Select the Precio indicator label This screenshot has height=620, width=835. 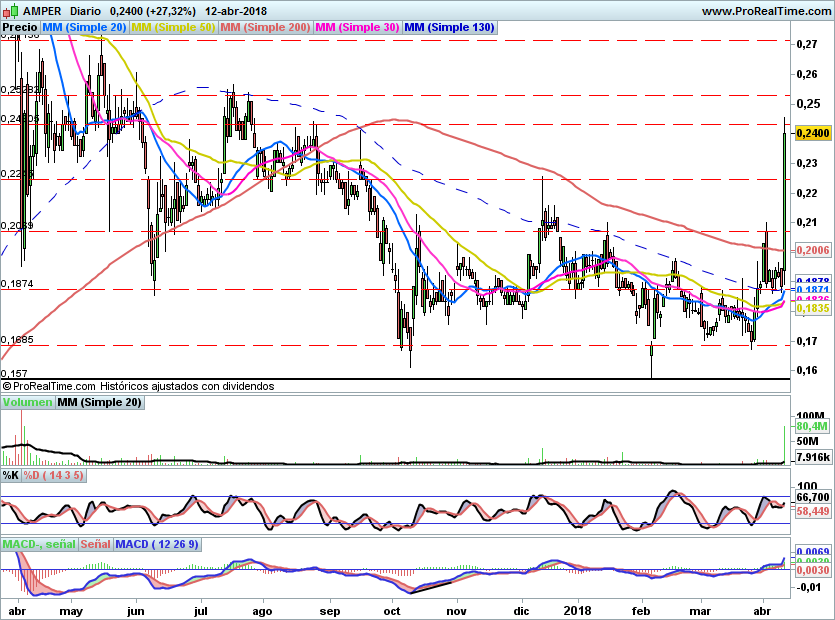pyautogui.click(x=20, y=27)
